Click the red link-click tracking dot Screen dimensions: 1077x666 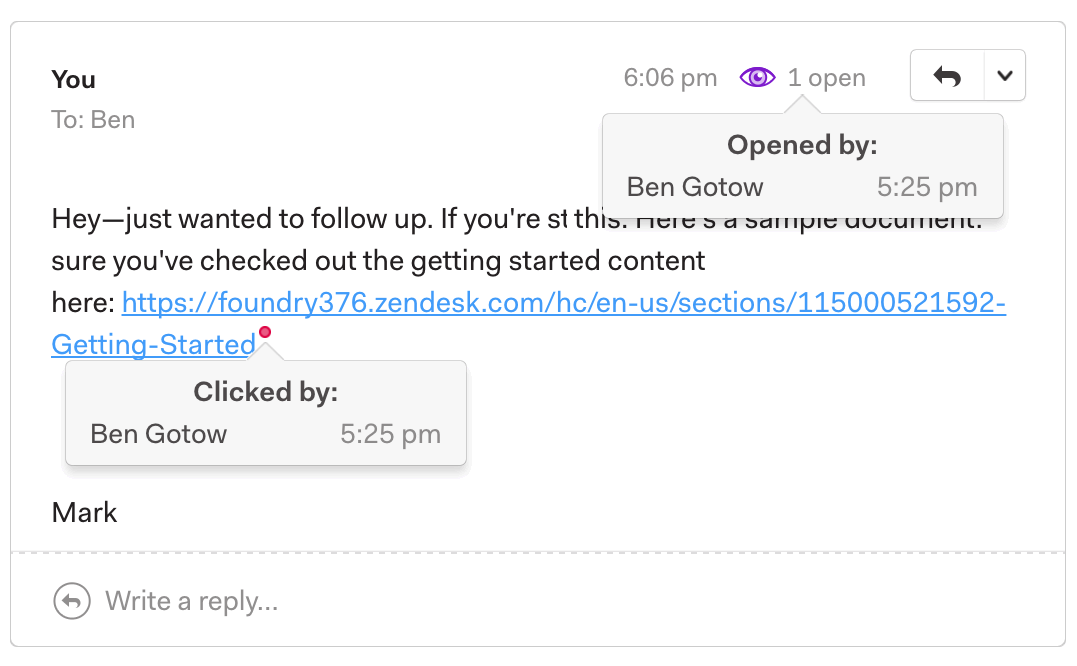[265, 332]
